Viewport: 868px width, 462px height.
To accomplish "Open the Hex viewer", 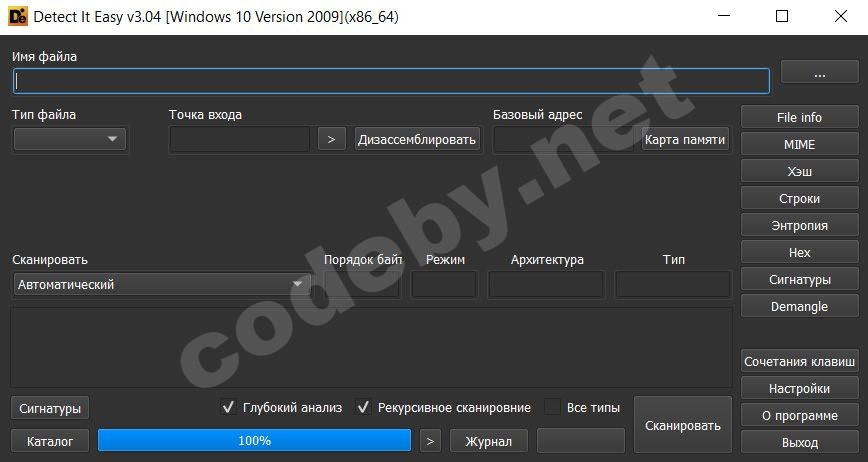I will 799,252.
